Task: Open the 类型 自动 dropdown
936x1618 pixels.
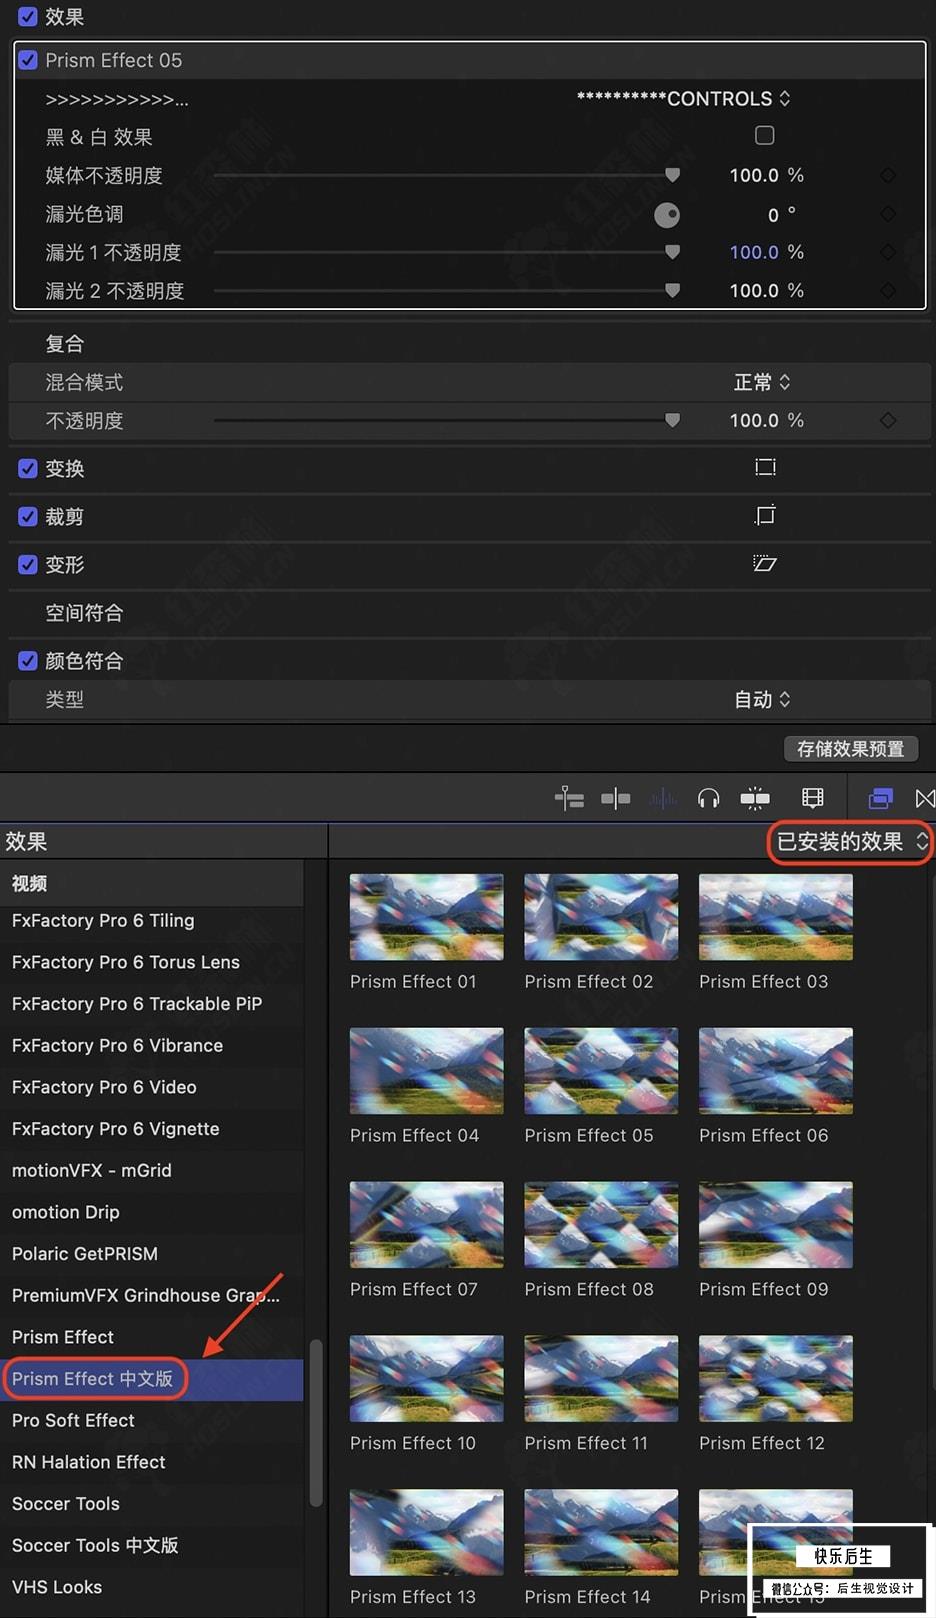Action: (x=762, y=699)
